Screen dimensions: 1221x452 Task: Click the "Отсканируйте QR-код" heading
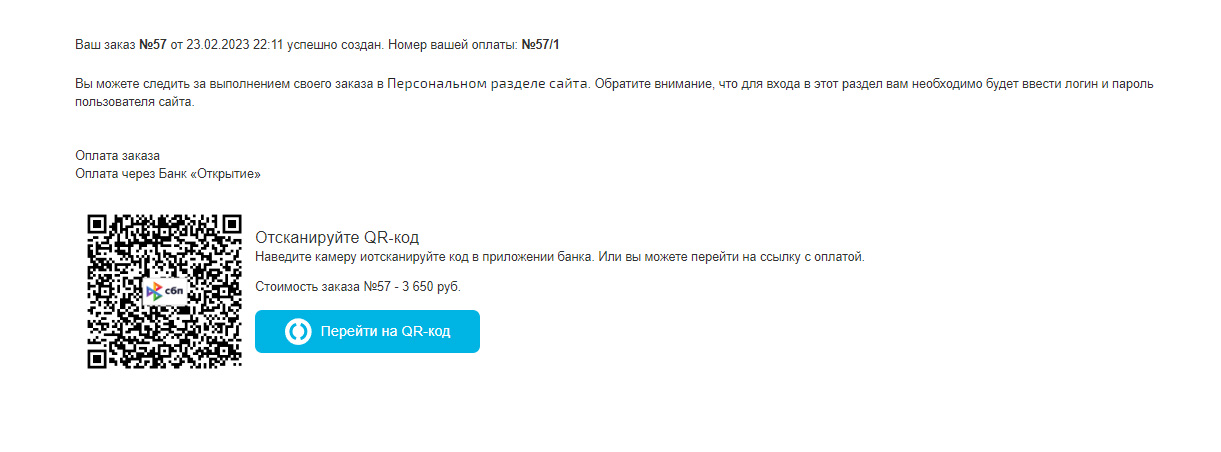pos(337,237)
